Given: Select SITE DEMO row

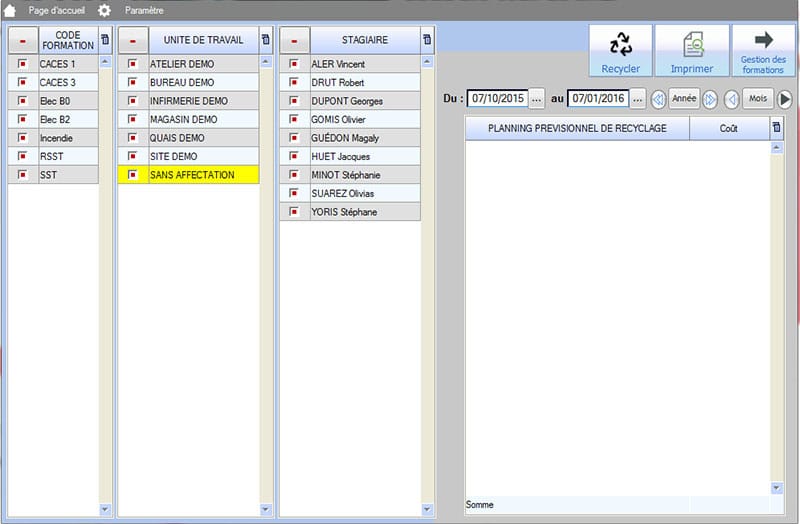Looking at the screenshot, I should click(189, 156).
